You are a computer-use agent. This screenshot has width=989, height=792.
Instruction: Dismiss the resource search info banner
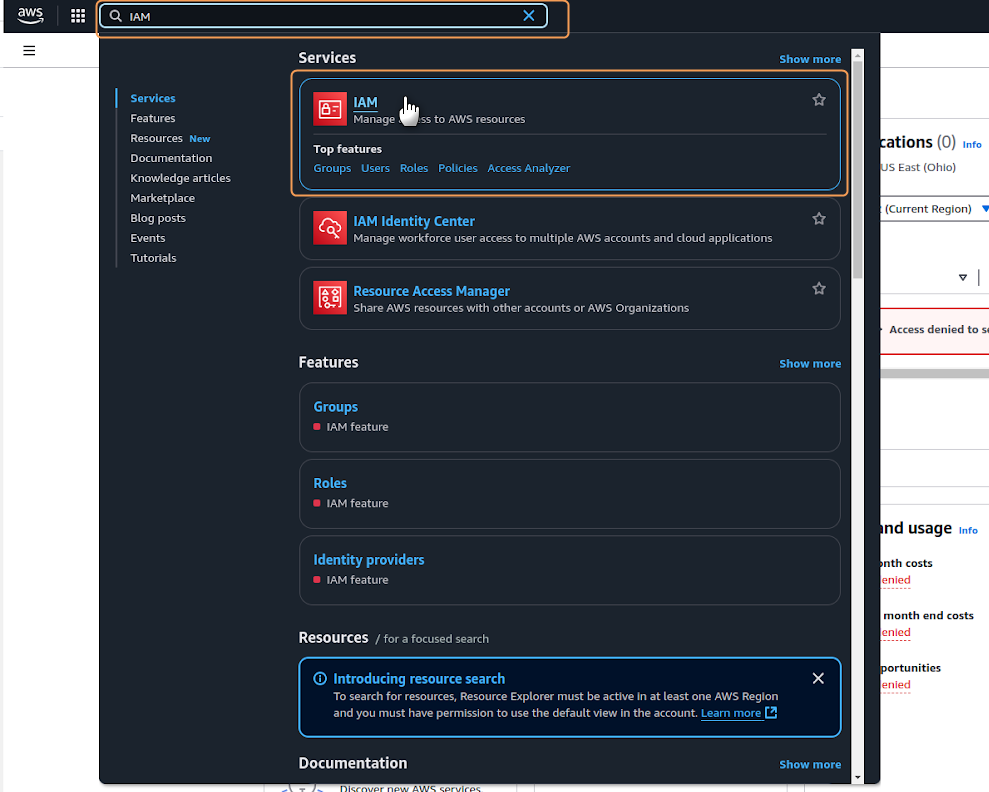pyautogui.click(x=818, y=678)
